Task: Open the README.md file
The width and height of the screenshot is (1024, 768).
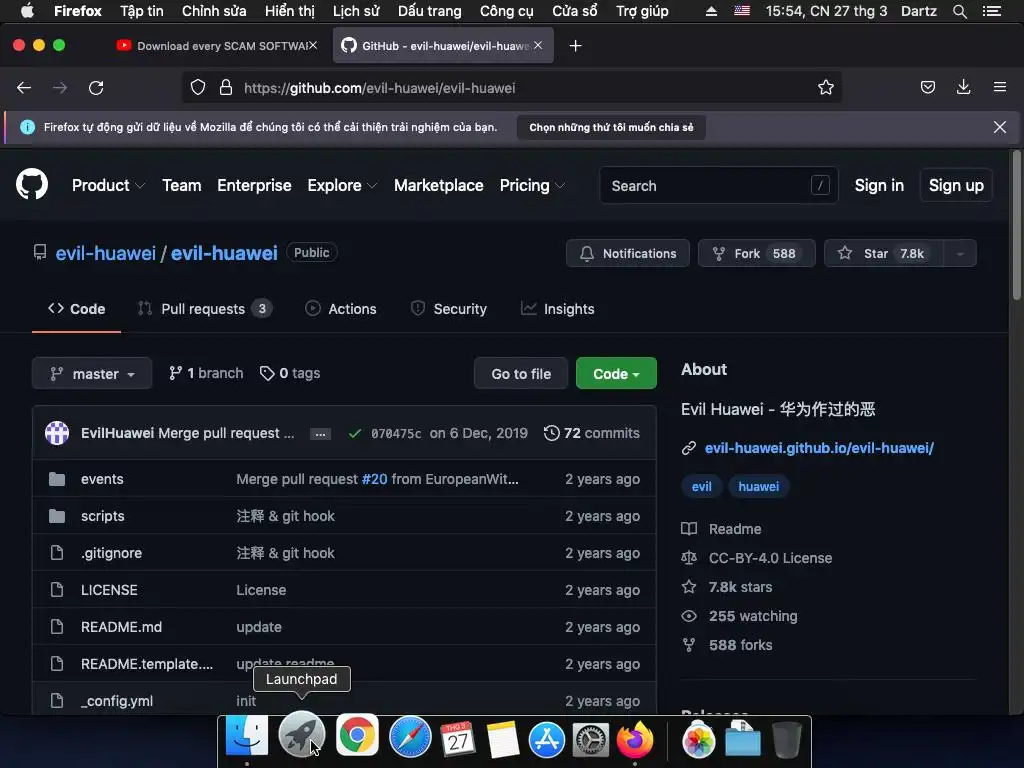Action: pyautogui.click(x=121, y=627)
